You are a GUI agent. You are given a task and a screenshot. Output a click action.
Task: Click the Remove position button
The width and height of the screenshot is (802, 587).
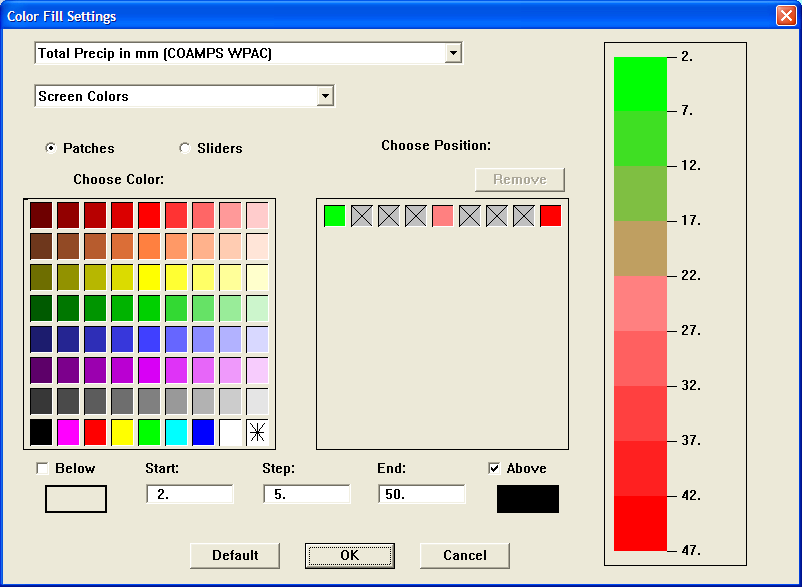[519, 180]
